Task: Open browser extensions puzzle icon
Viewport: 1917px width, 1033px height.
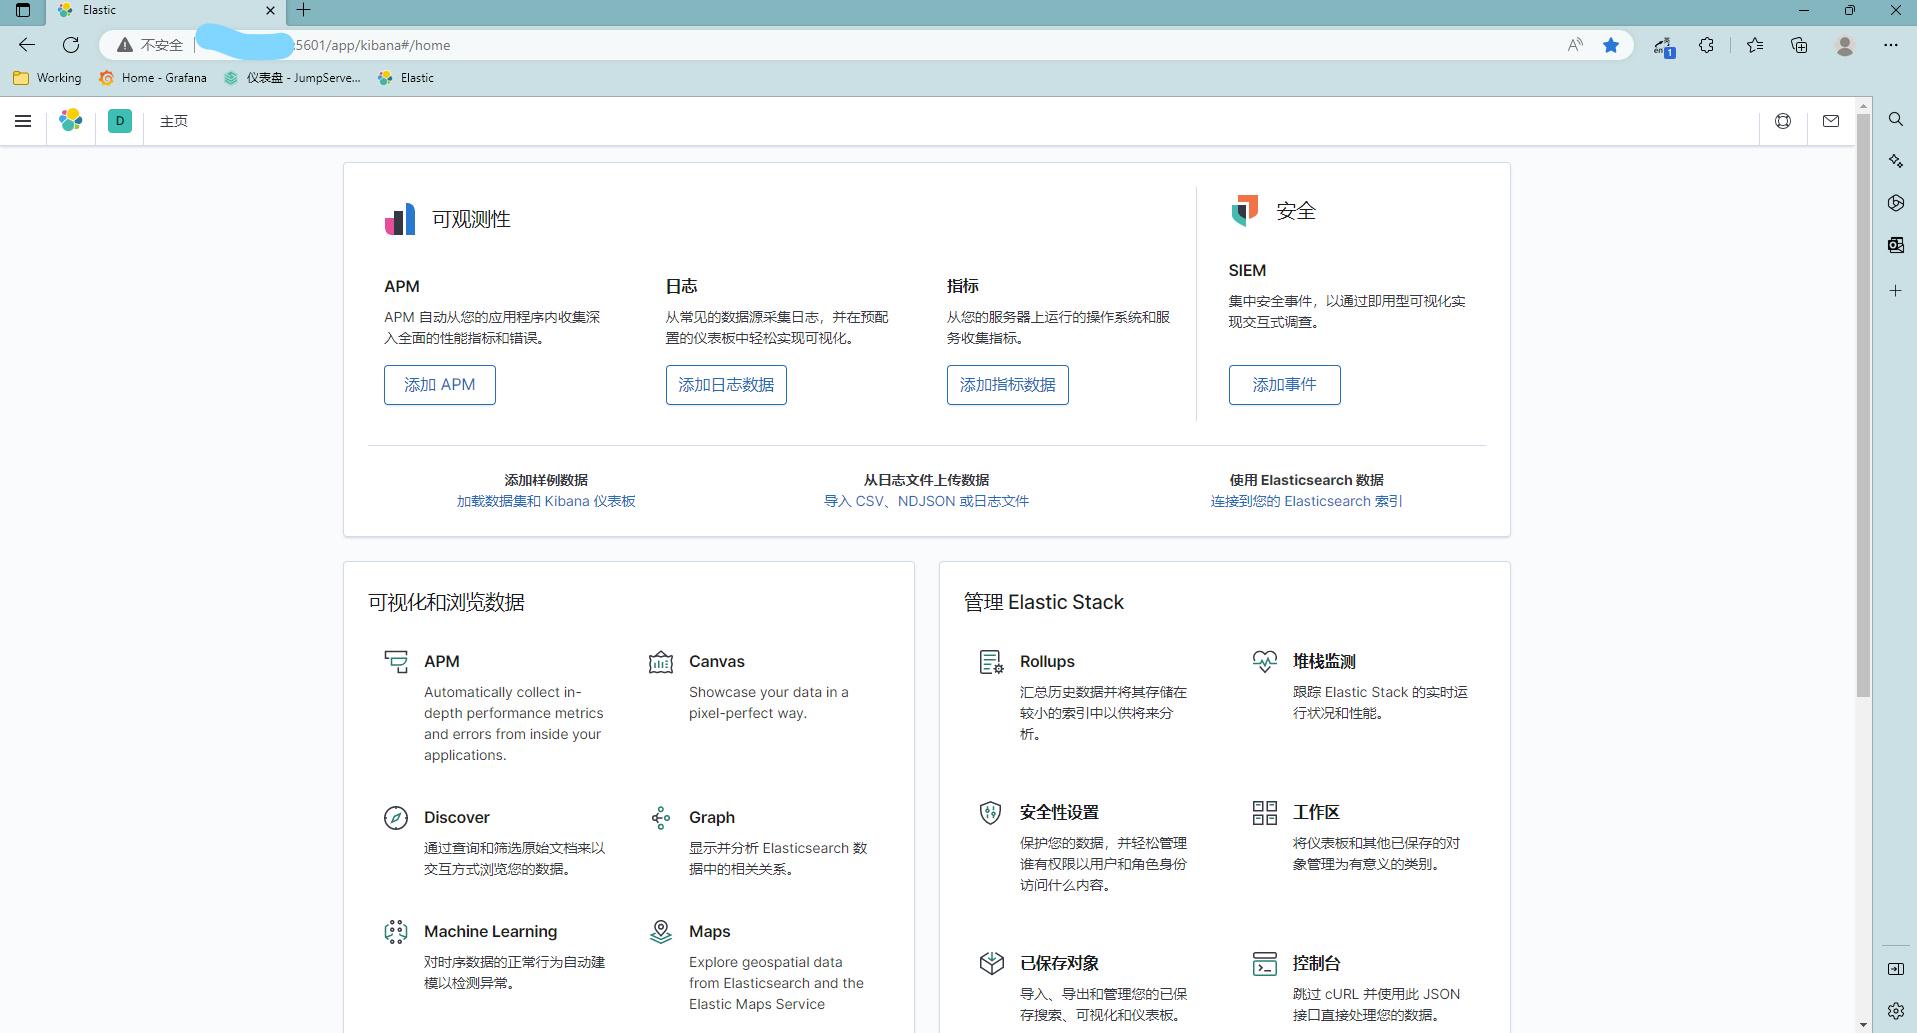Action: (1707, 45)
